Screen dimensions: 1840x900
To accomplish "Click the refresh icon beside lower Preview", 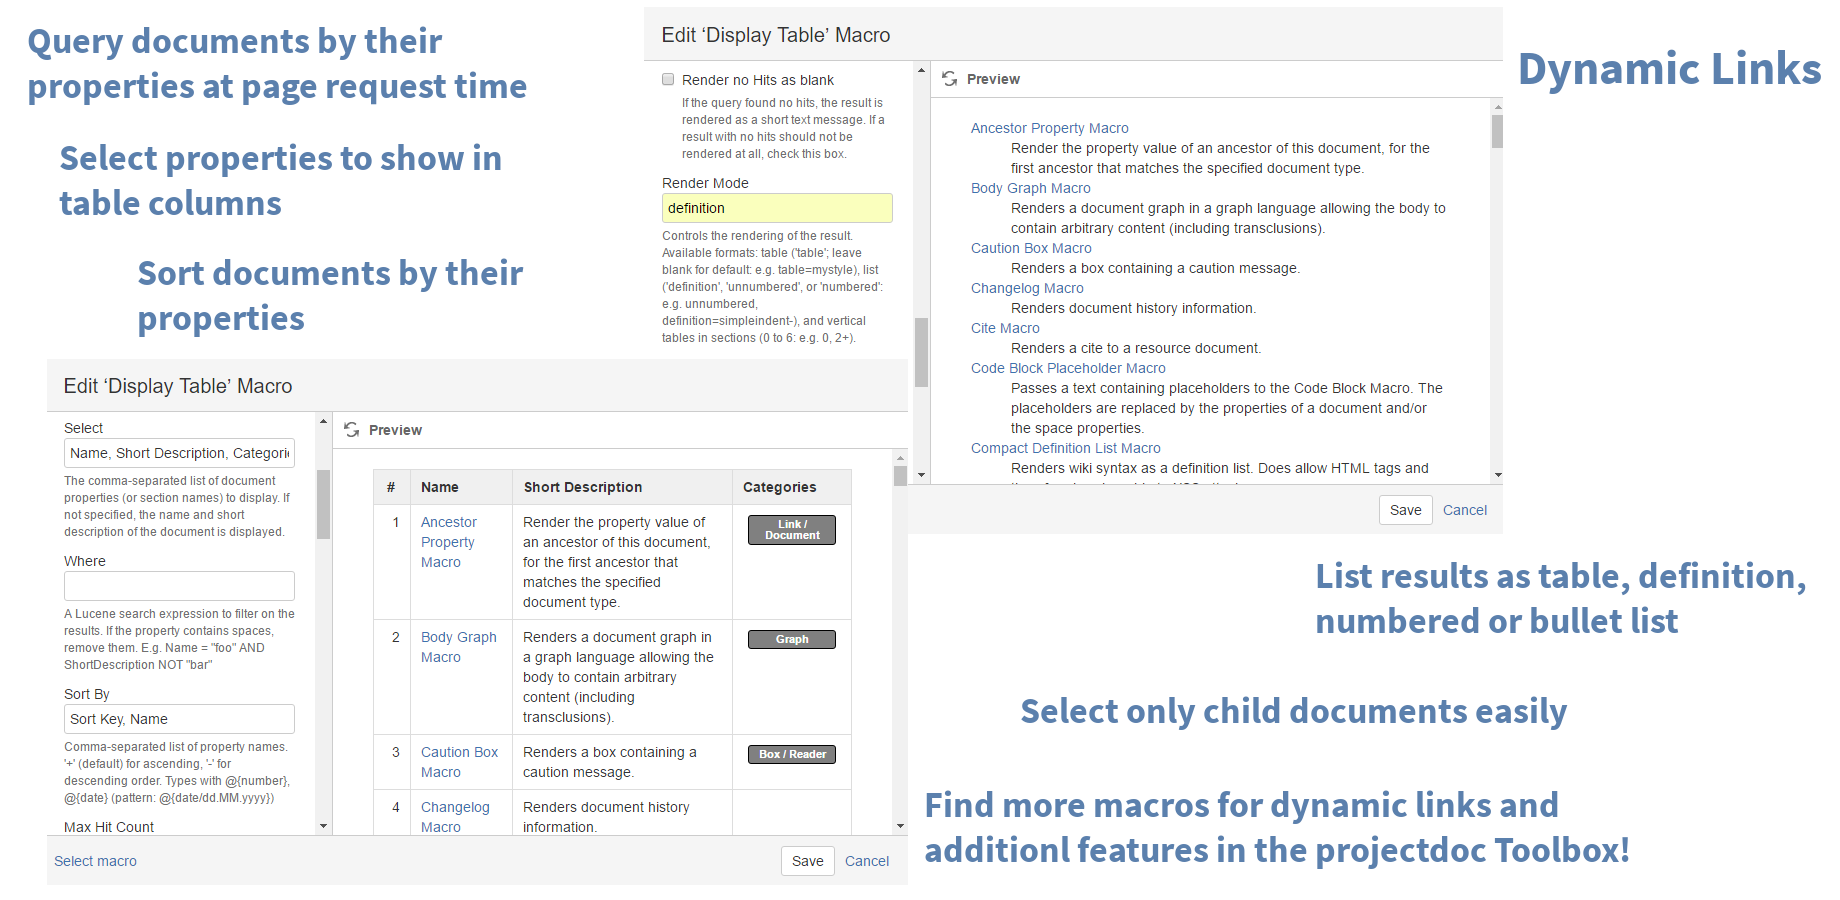I will [351, 430].
